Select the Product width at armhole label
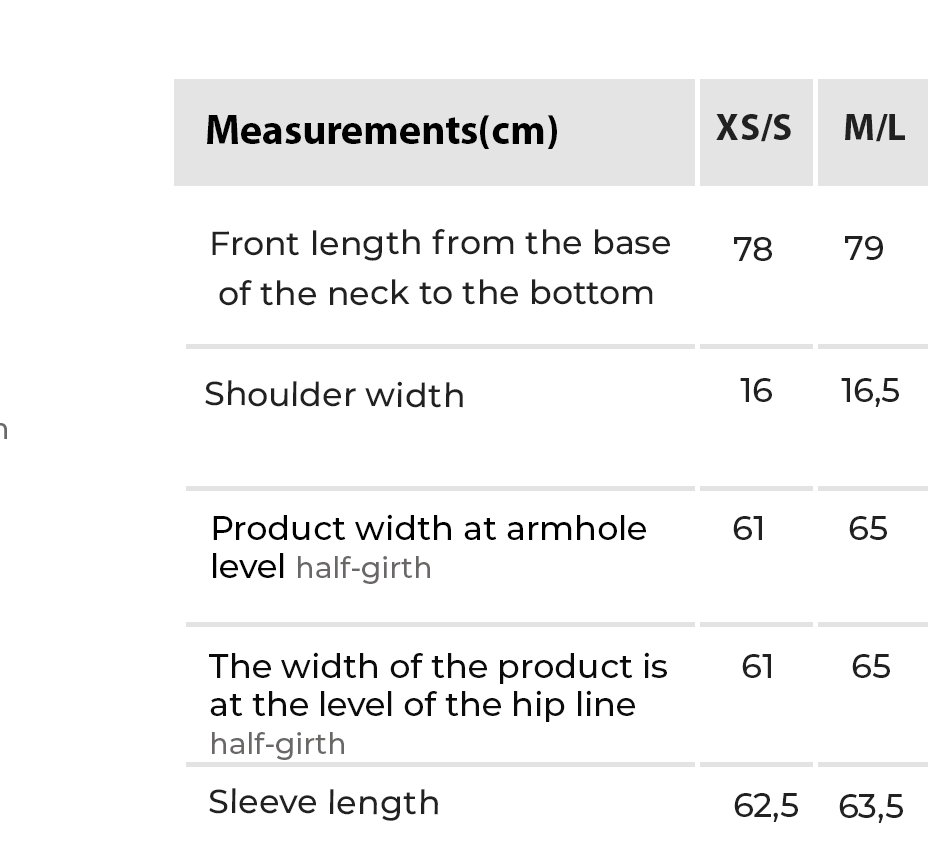Screen dimensions: 931x857 click(x=429, y=528)
